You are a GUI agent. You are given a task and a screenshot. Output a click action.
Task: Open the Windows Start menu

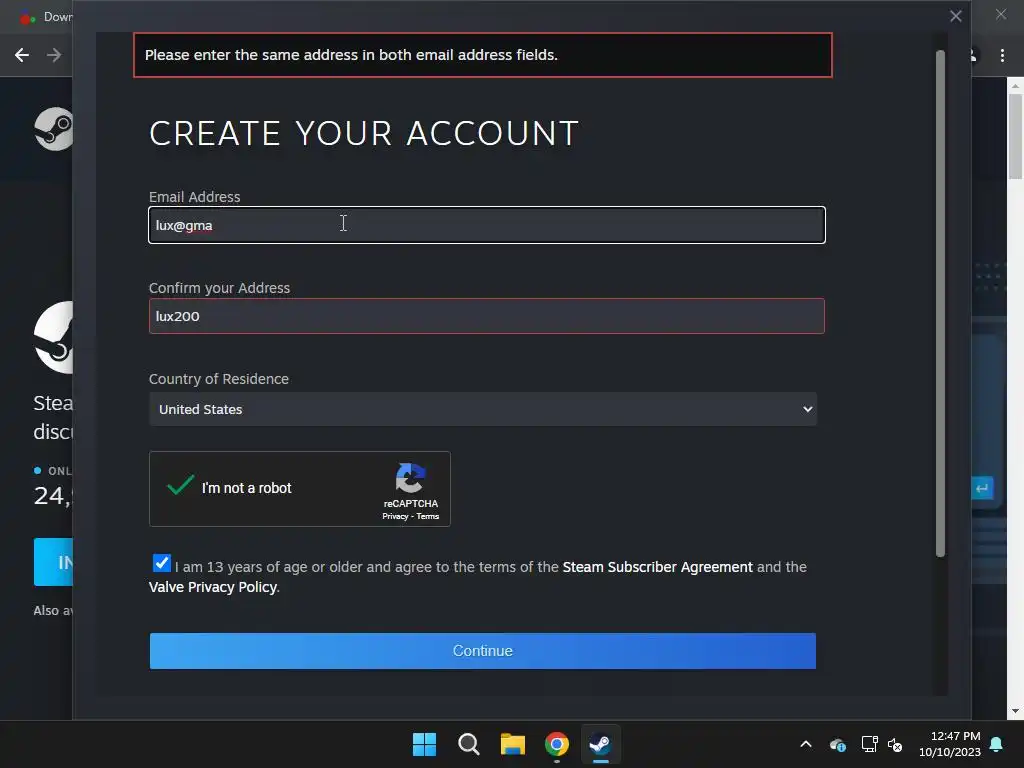tap(424, 744)
